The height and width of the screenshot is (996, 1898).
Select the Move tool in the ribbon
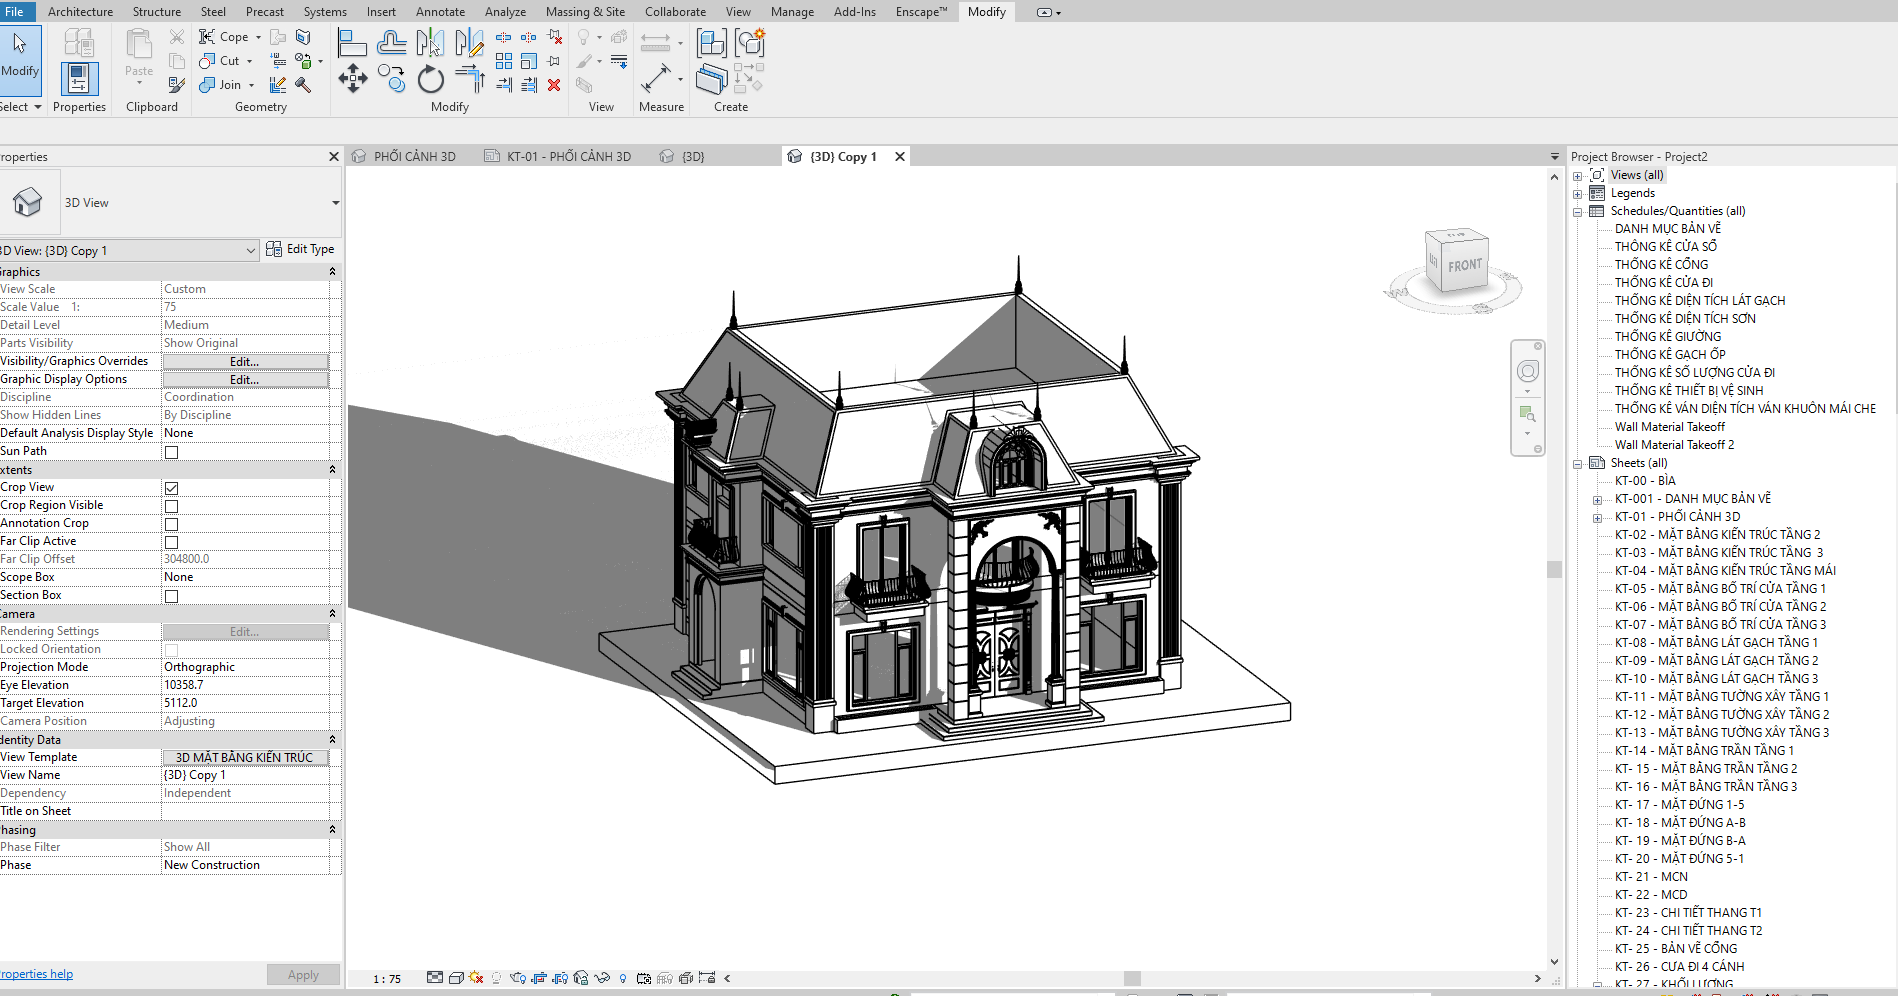click(352, 79)
